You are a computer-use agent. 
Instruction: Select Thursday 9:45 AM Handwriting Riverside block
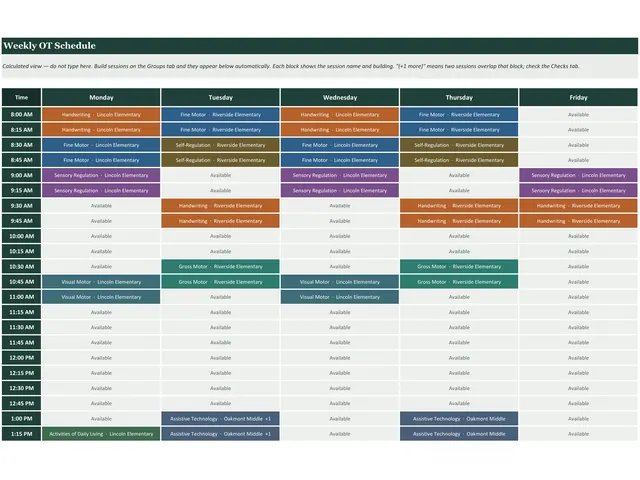tap(459, 221)
